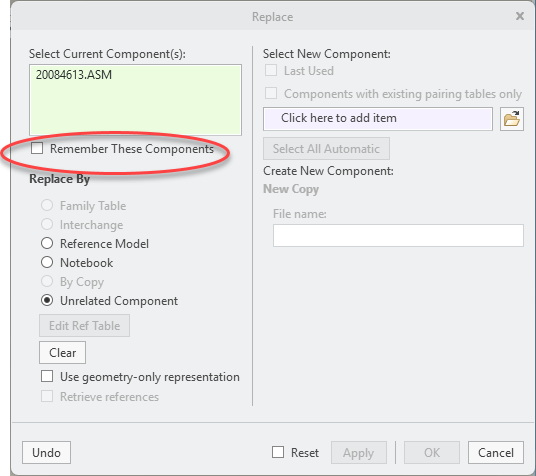Focus the File name text field
536x476 pixels.
(x=398, y=235)
